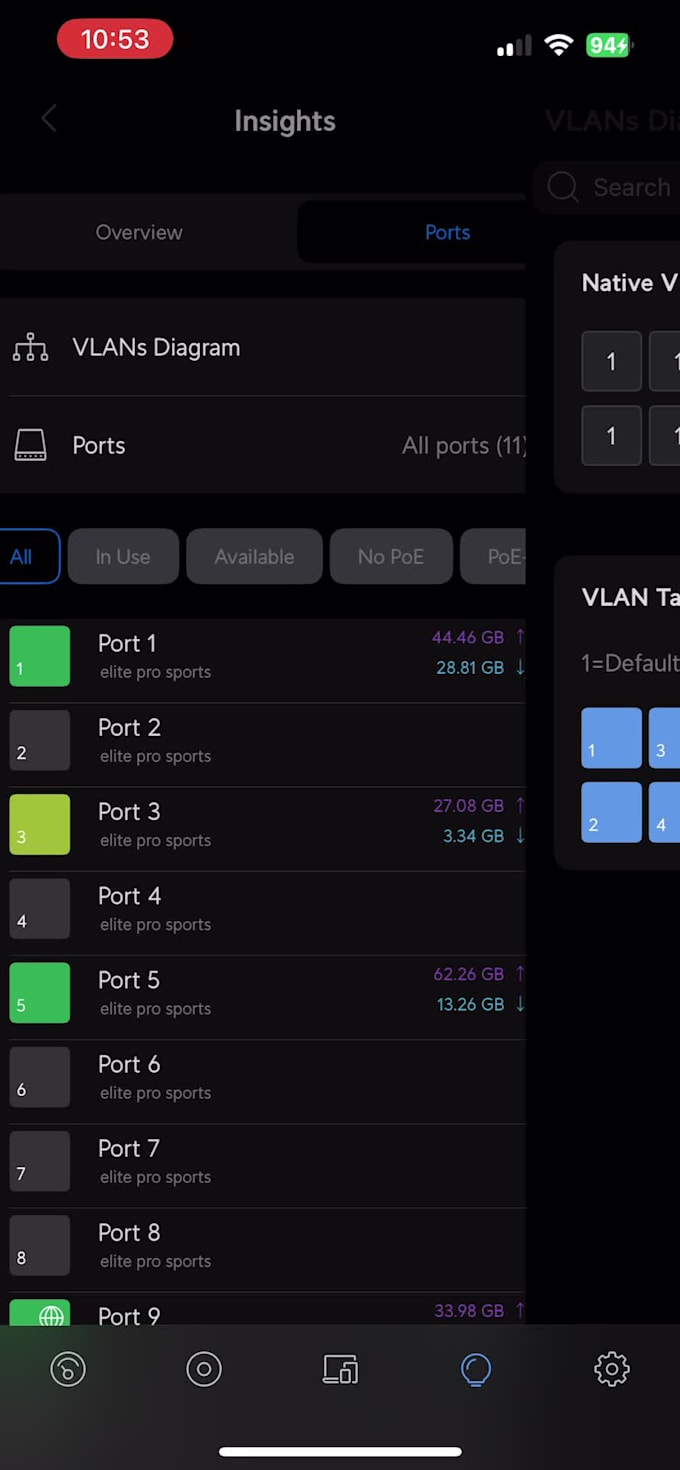
Task: Filter ports by In Use
Action: click(x=123, y=556)
